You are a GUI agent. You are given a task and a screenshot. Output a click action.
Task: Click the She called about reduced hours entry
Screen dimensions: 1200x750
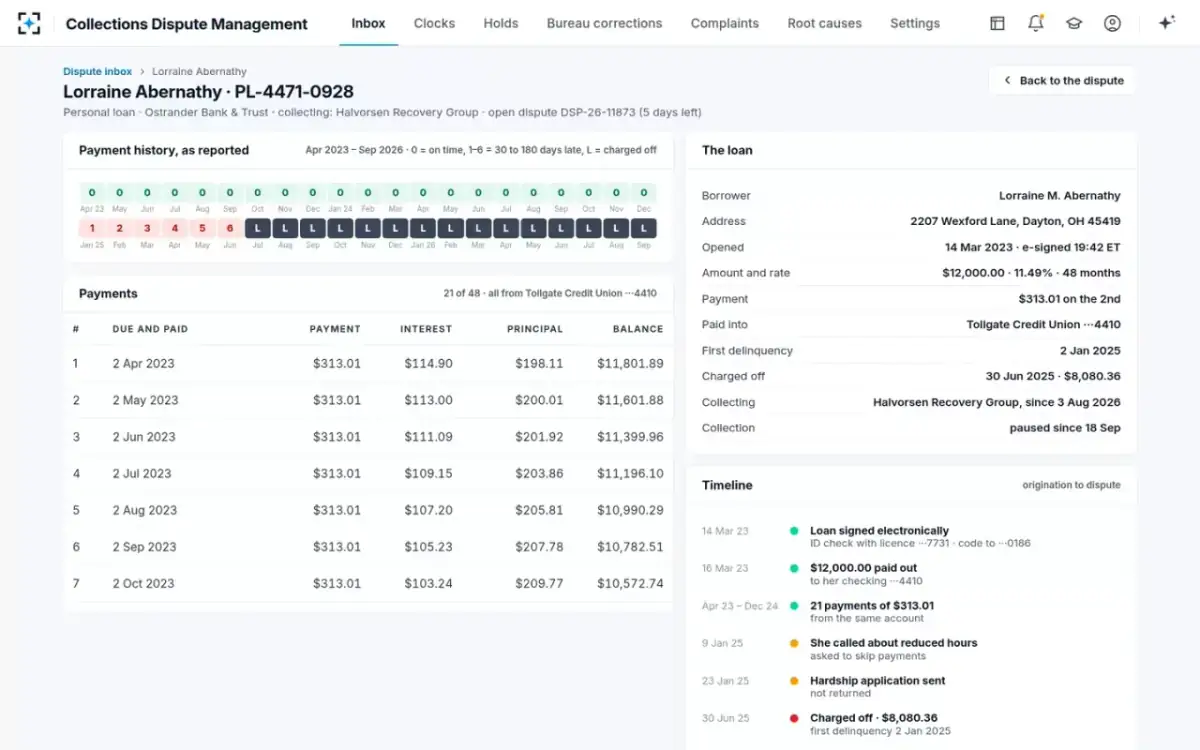pos(893,649)
